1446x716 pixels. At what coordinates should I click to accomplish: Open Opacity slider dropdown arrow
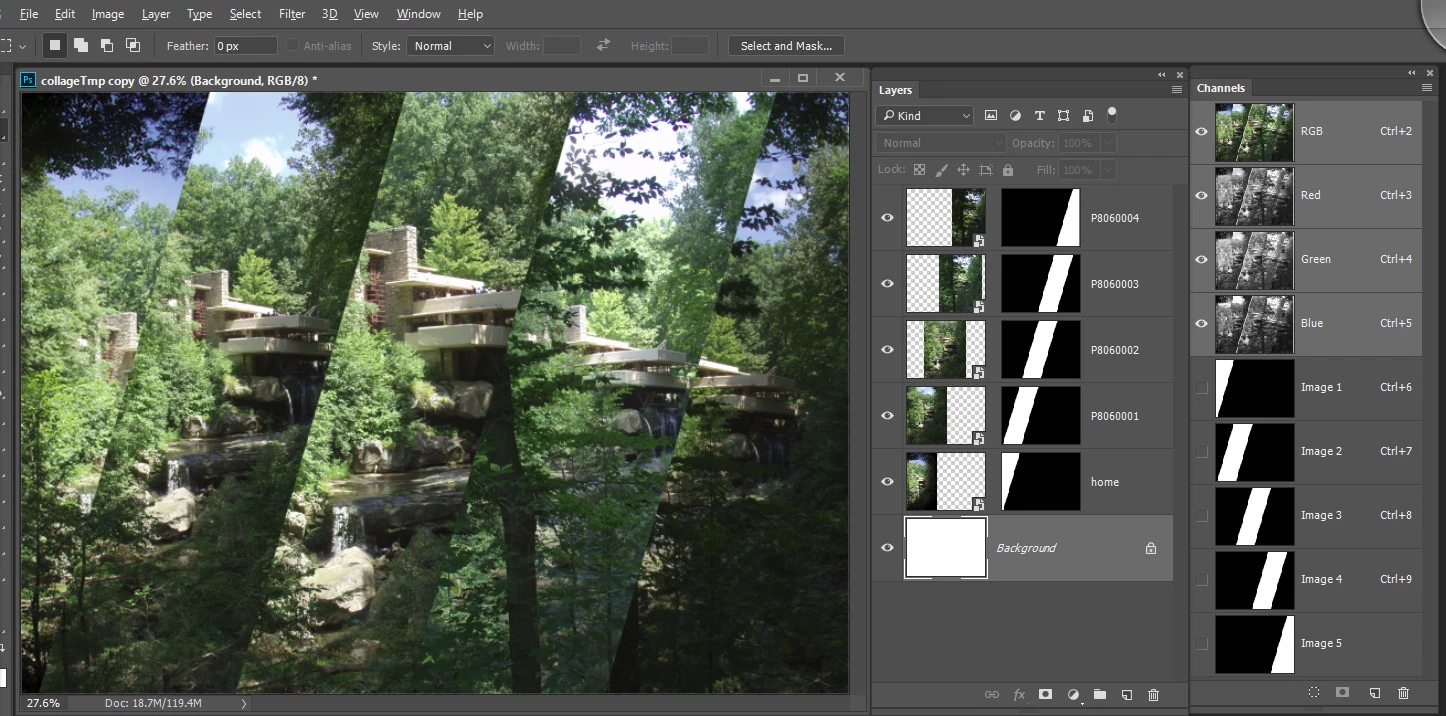click(x=1108, y=143)
